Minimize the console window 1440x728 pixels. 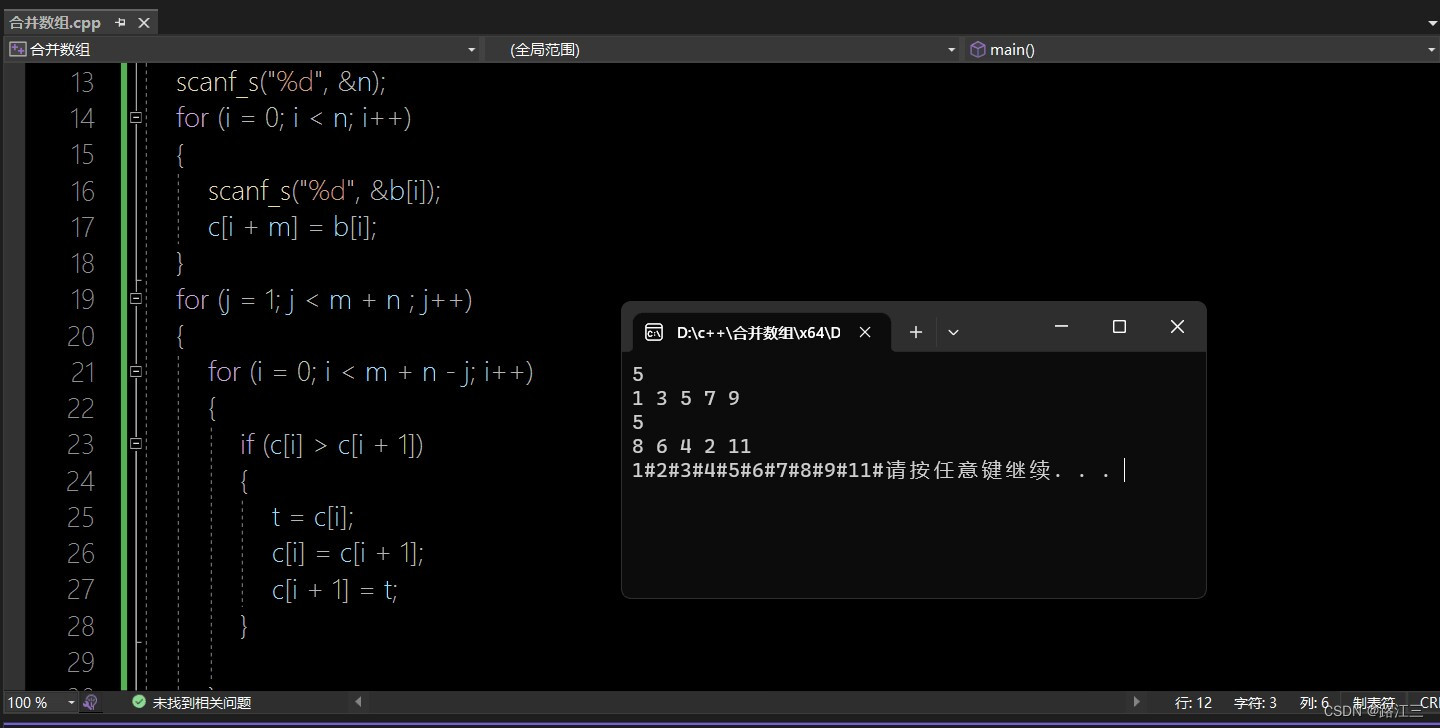pyautogui.click(x=1061, y=327)
